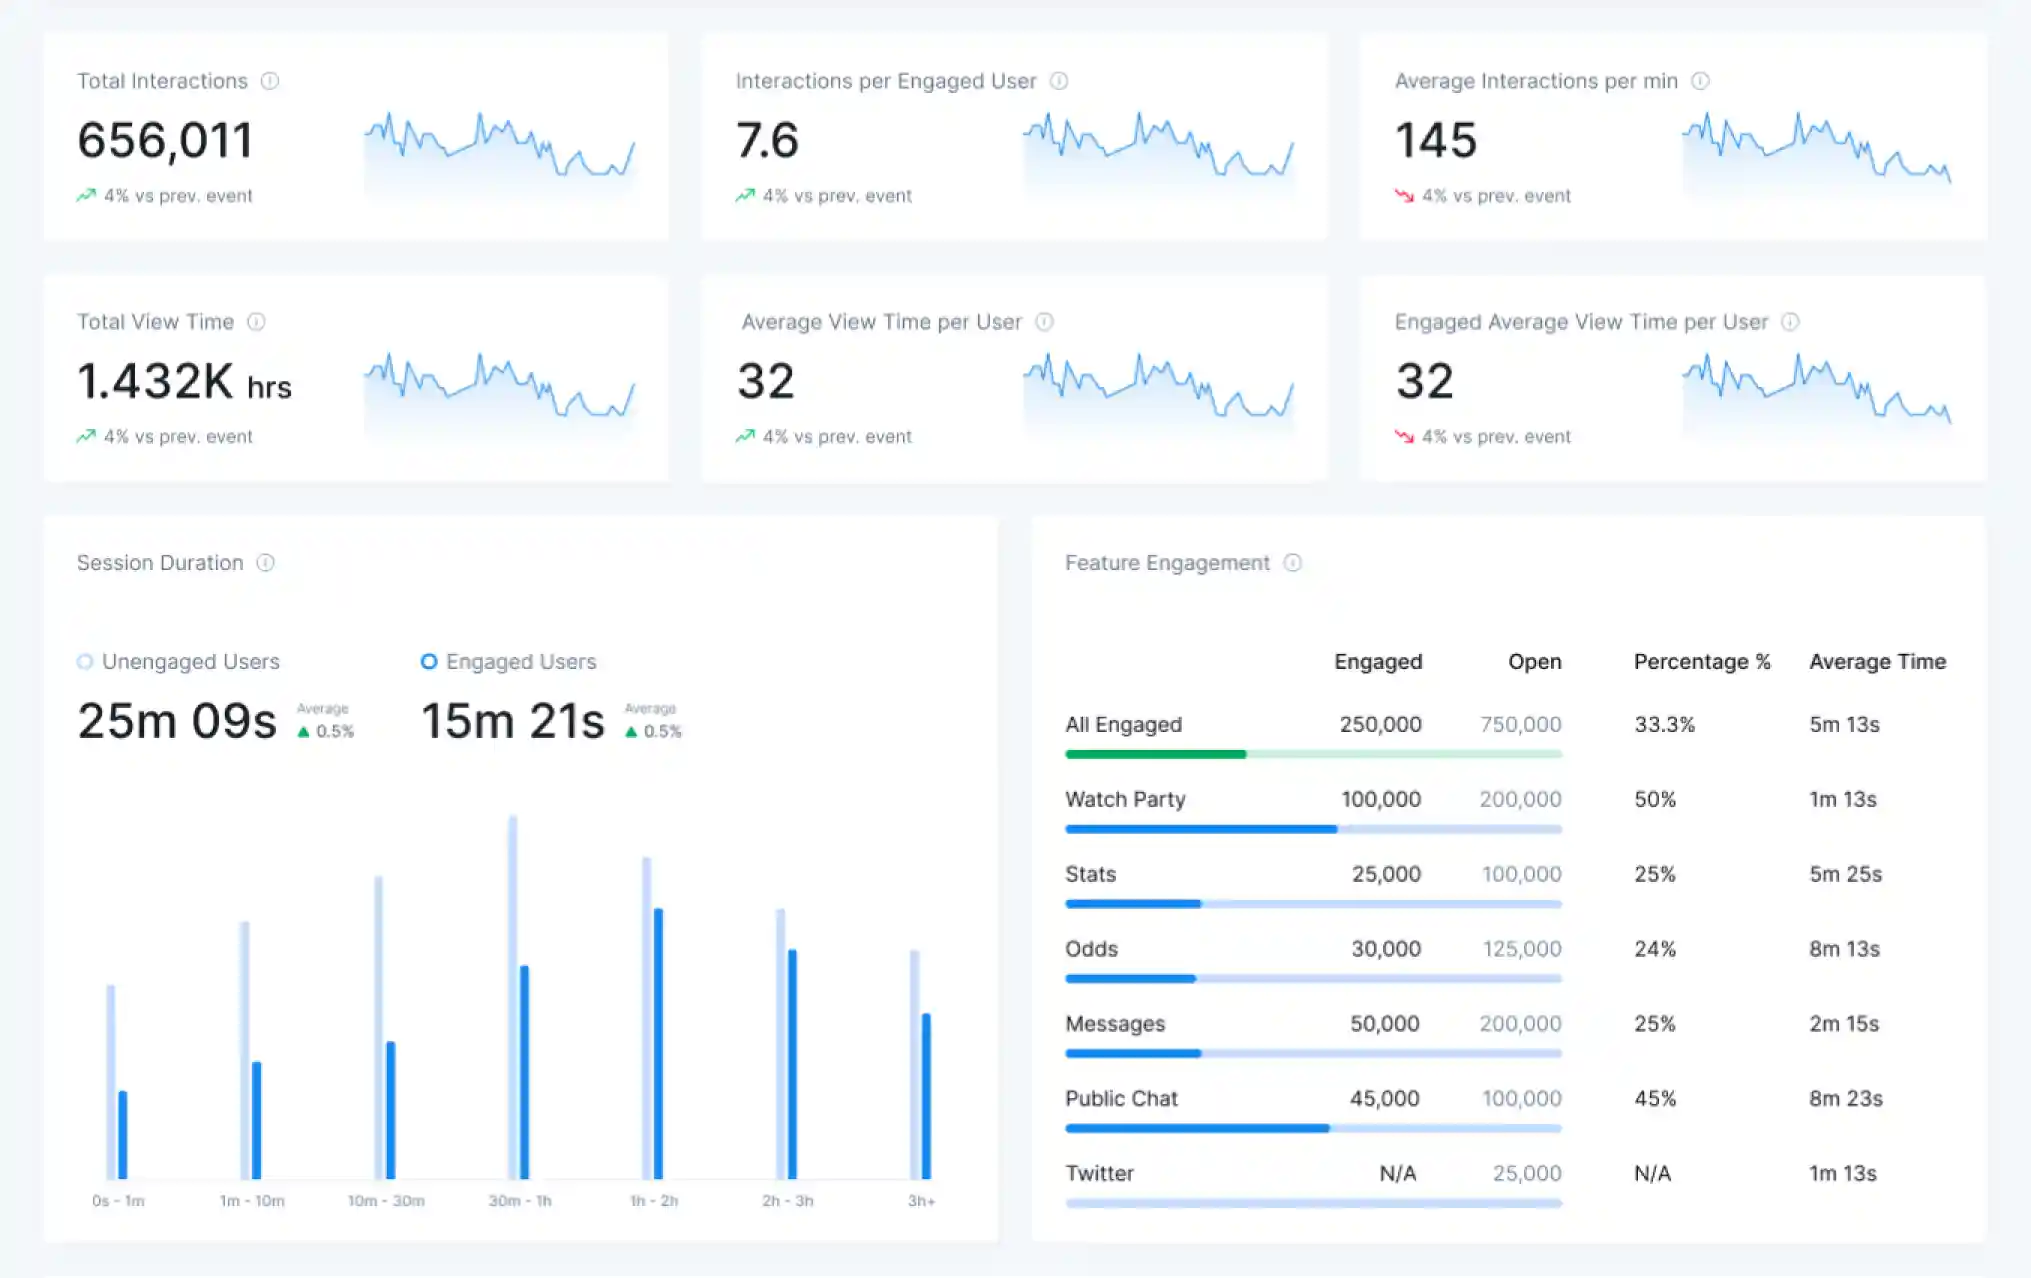Sort table by Engaged column header
This screenshot has width=2031, height=1278.
tap(1377, 662)
